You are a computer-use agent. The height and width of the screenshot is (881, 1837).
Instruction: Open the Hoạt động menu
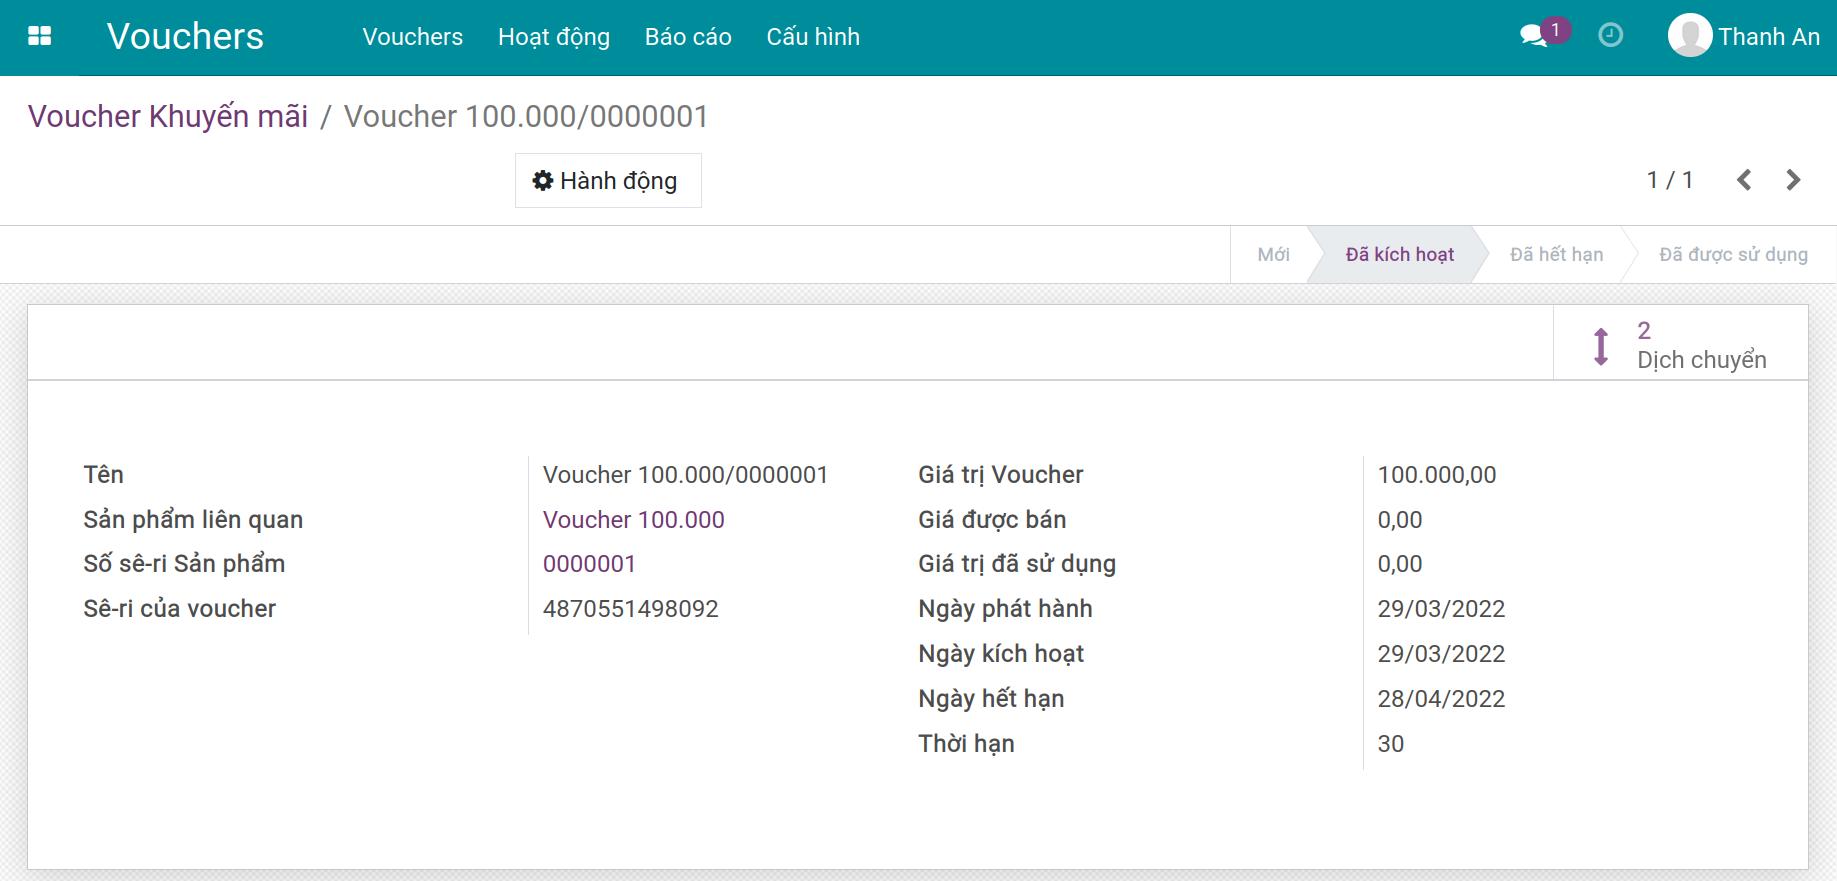554,37
